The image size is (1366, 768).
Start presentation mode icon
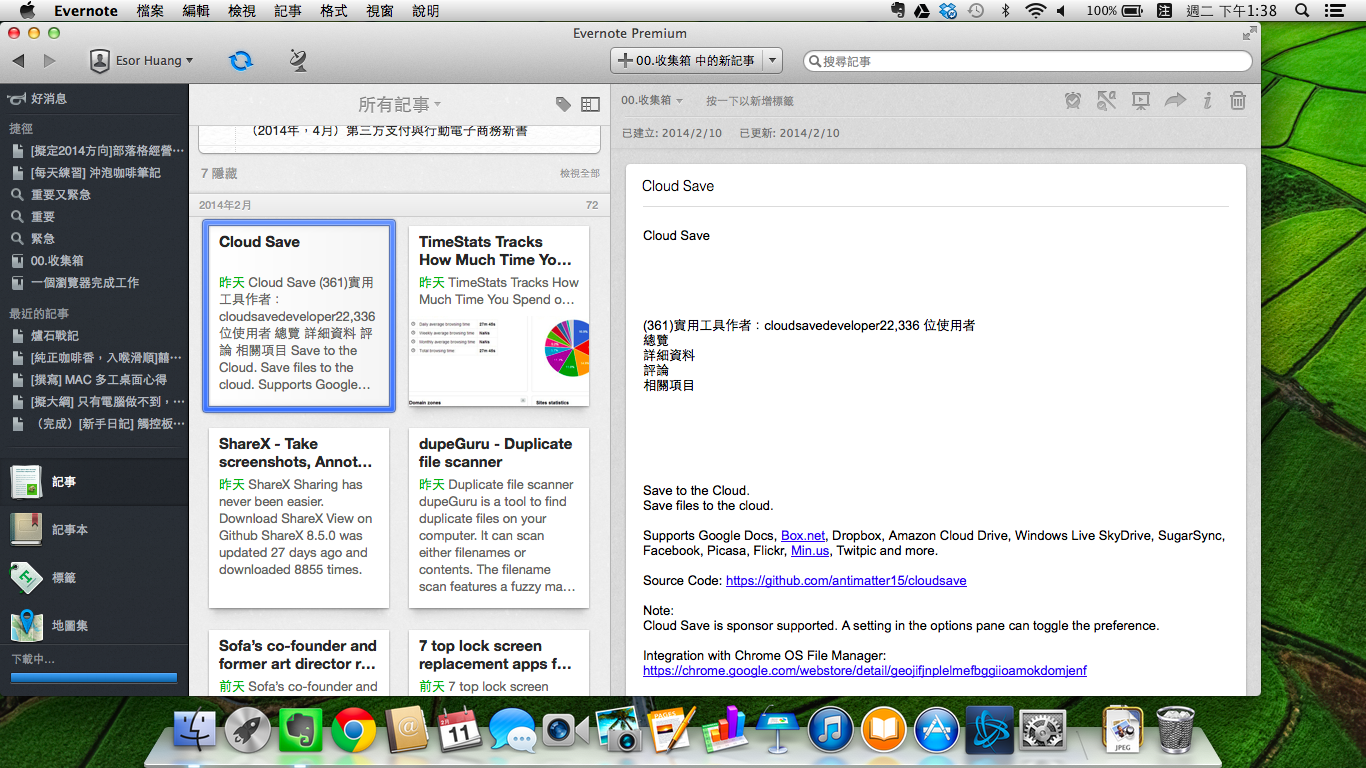click(x=1140, y=100)
